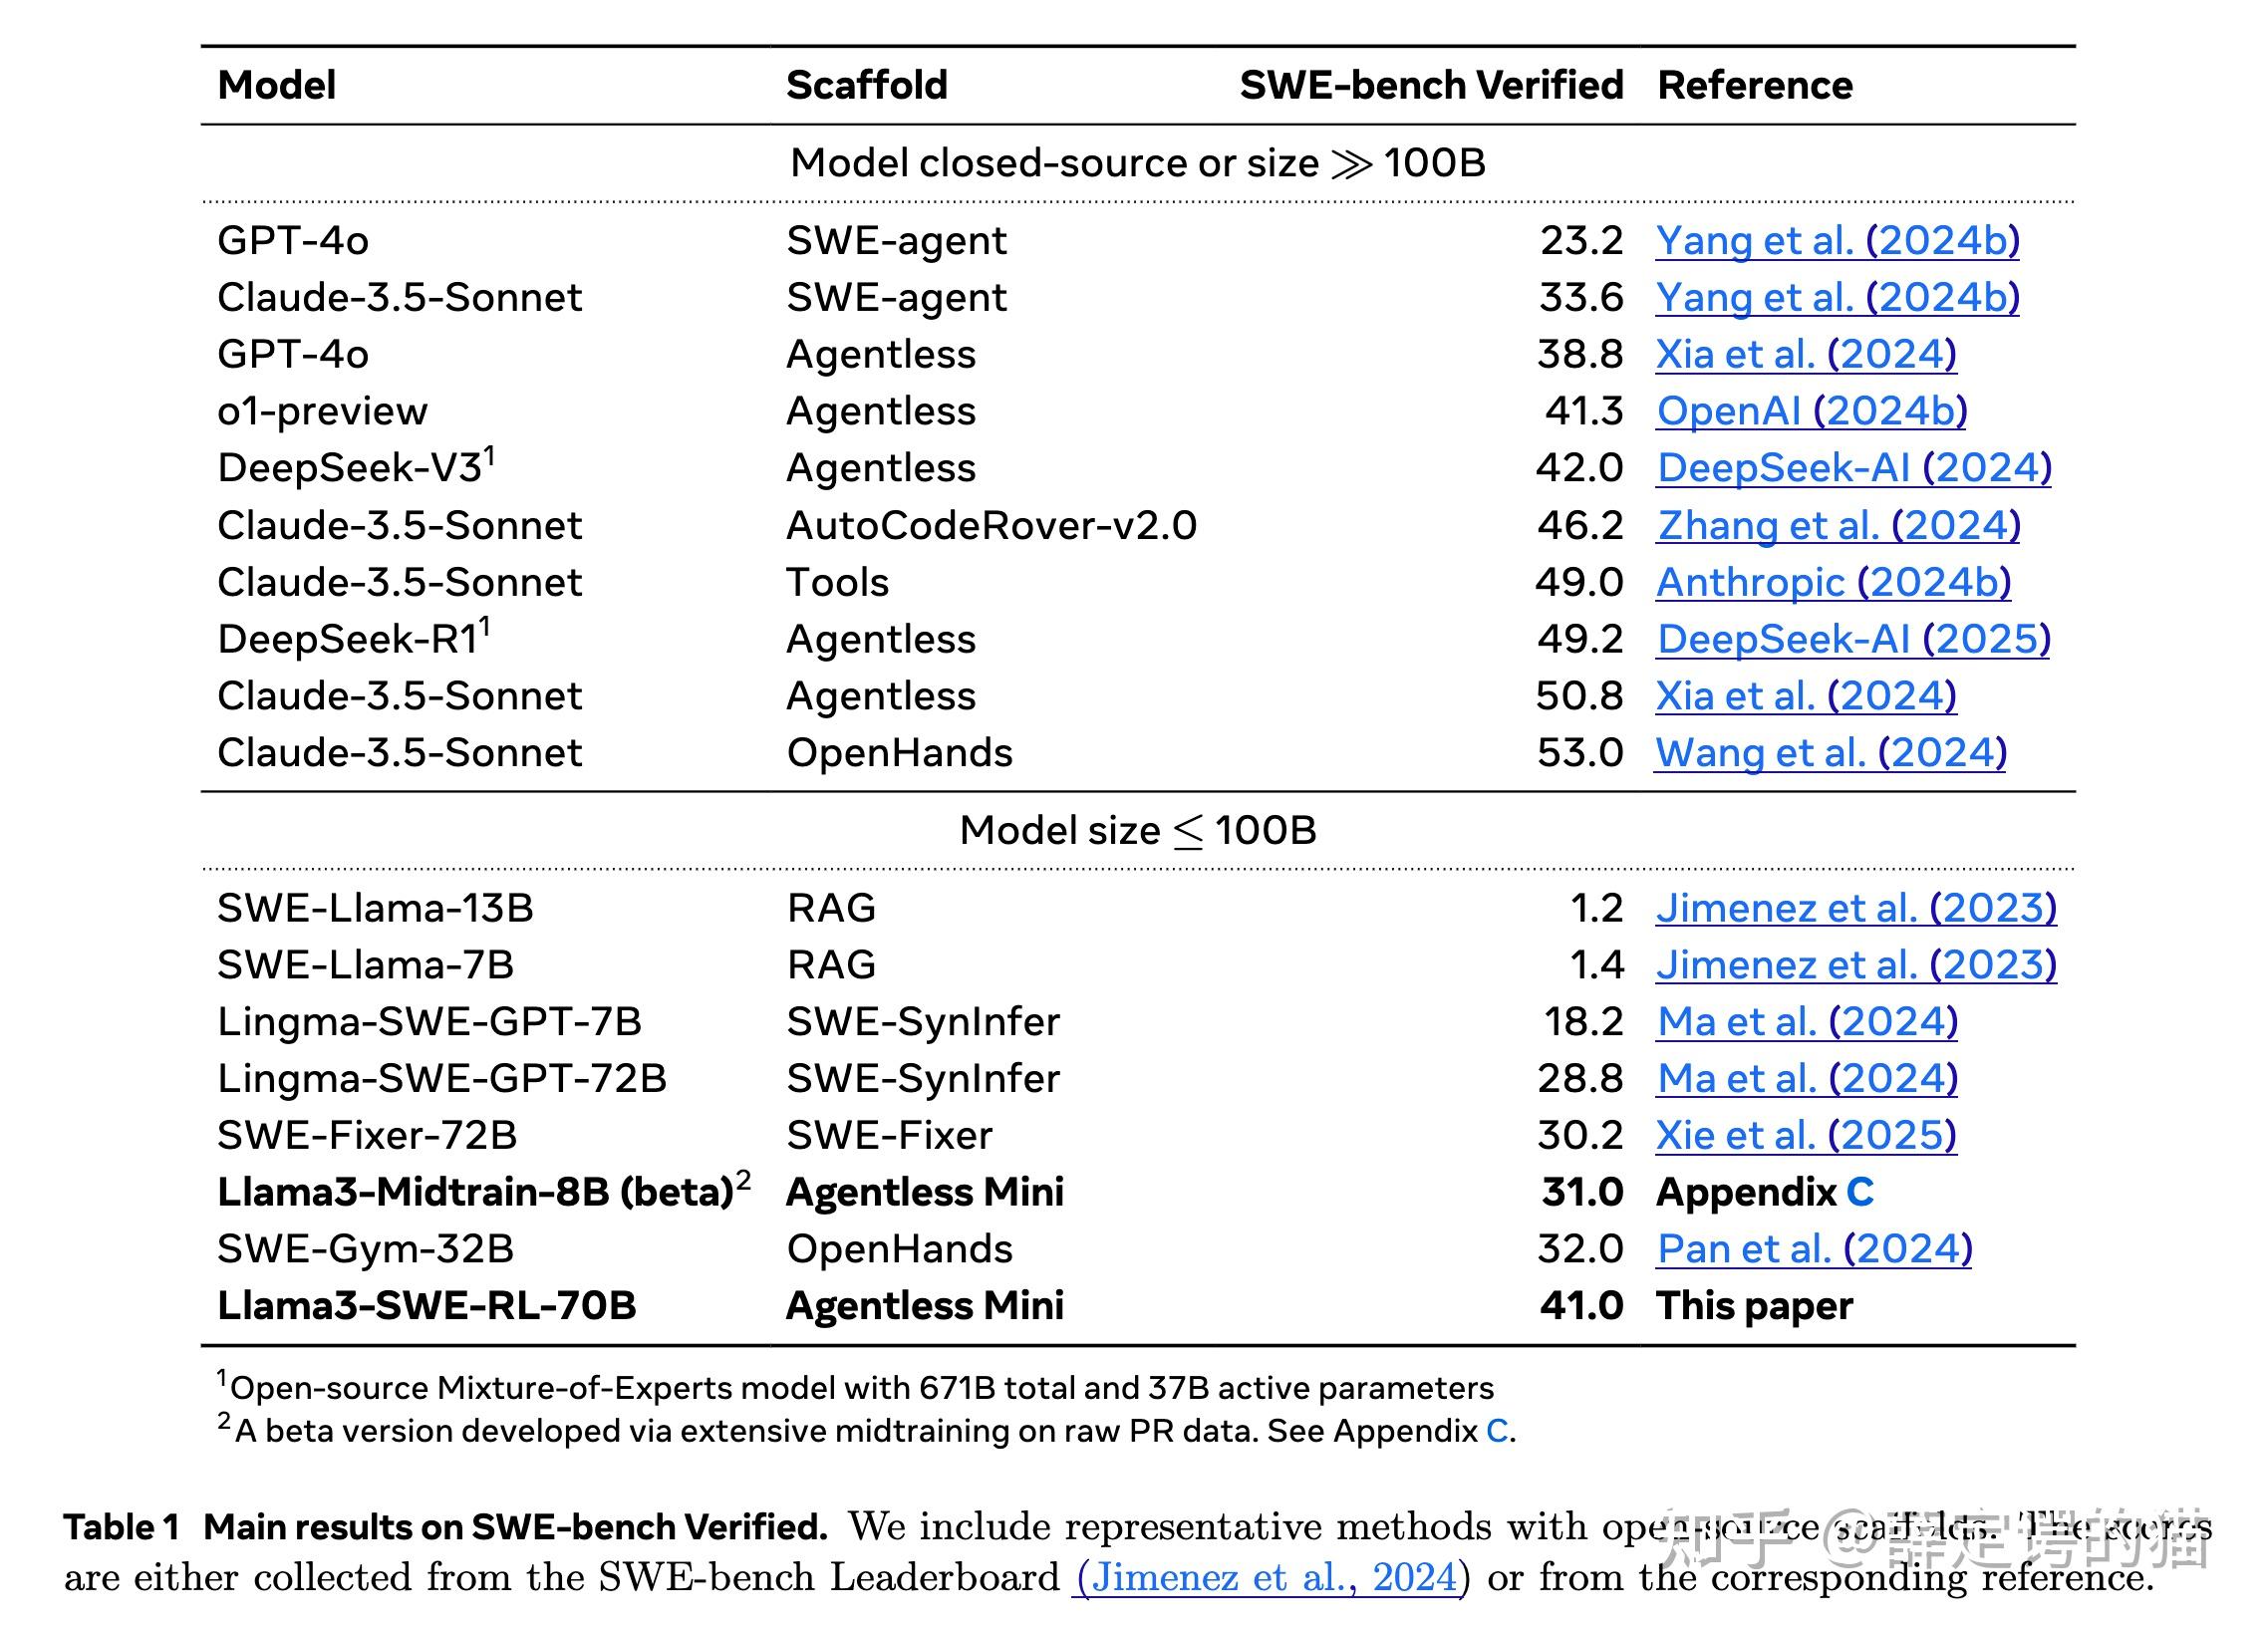Open the Wang et al. (2024) reference

coord(1831,753)
